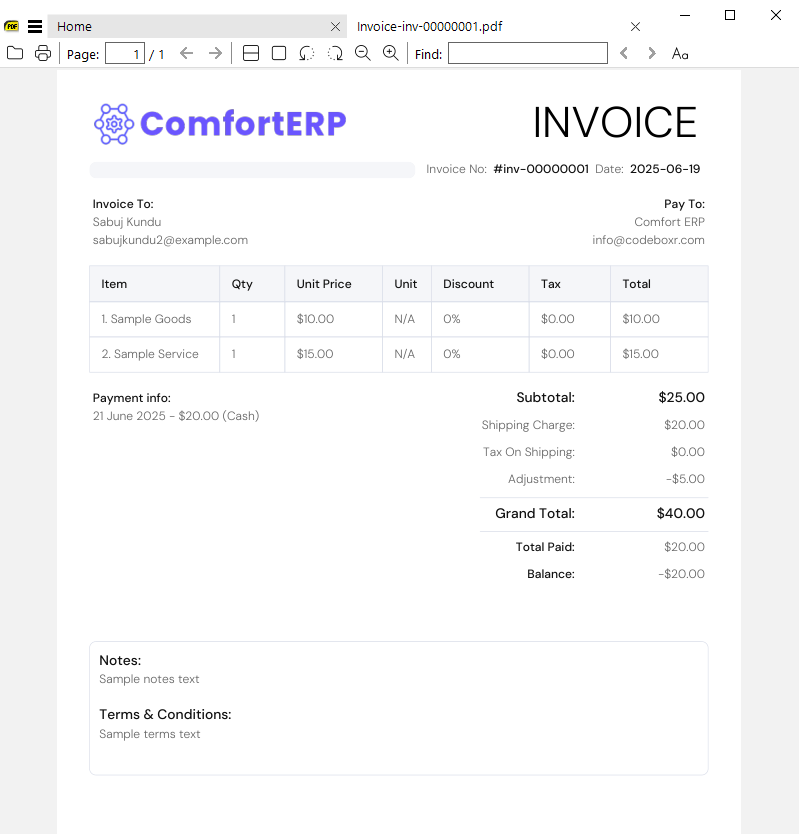The height and width of the screenshot is (834, 800).
Task: Toggle match case for search
Action: [x=680, y=53]
